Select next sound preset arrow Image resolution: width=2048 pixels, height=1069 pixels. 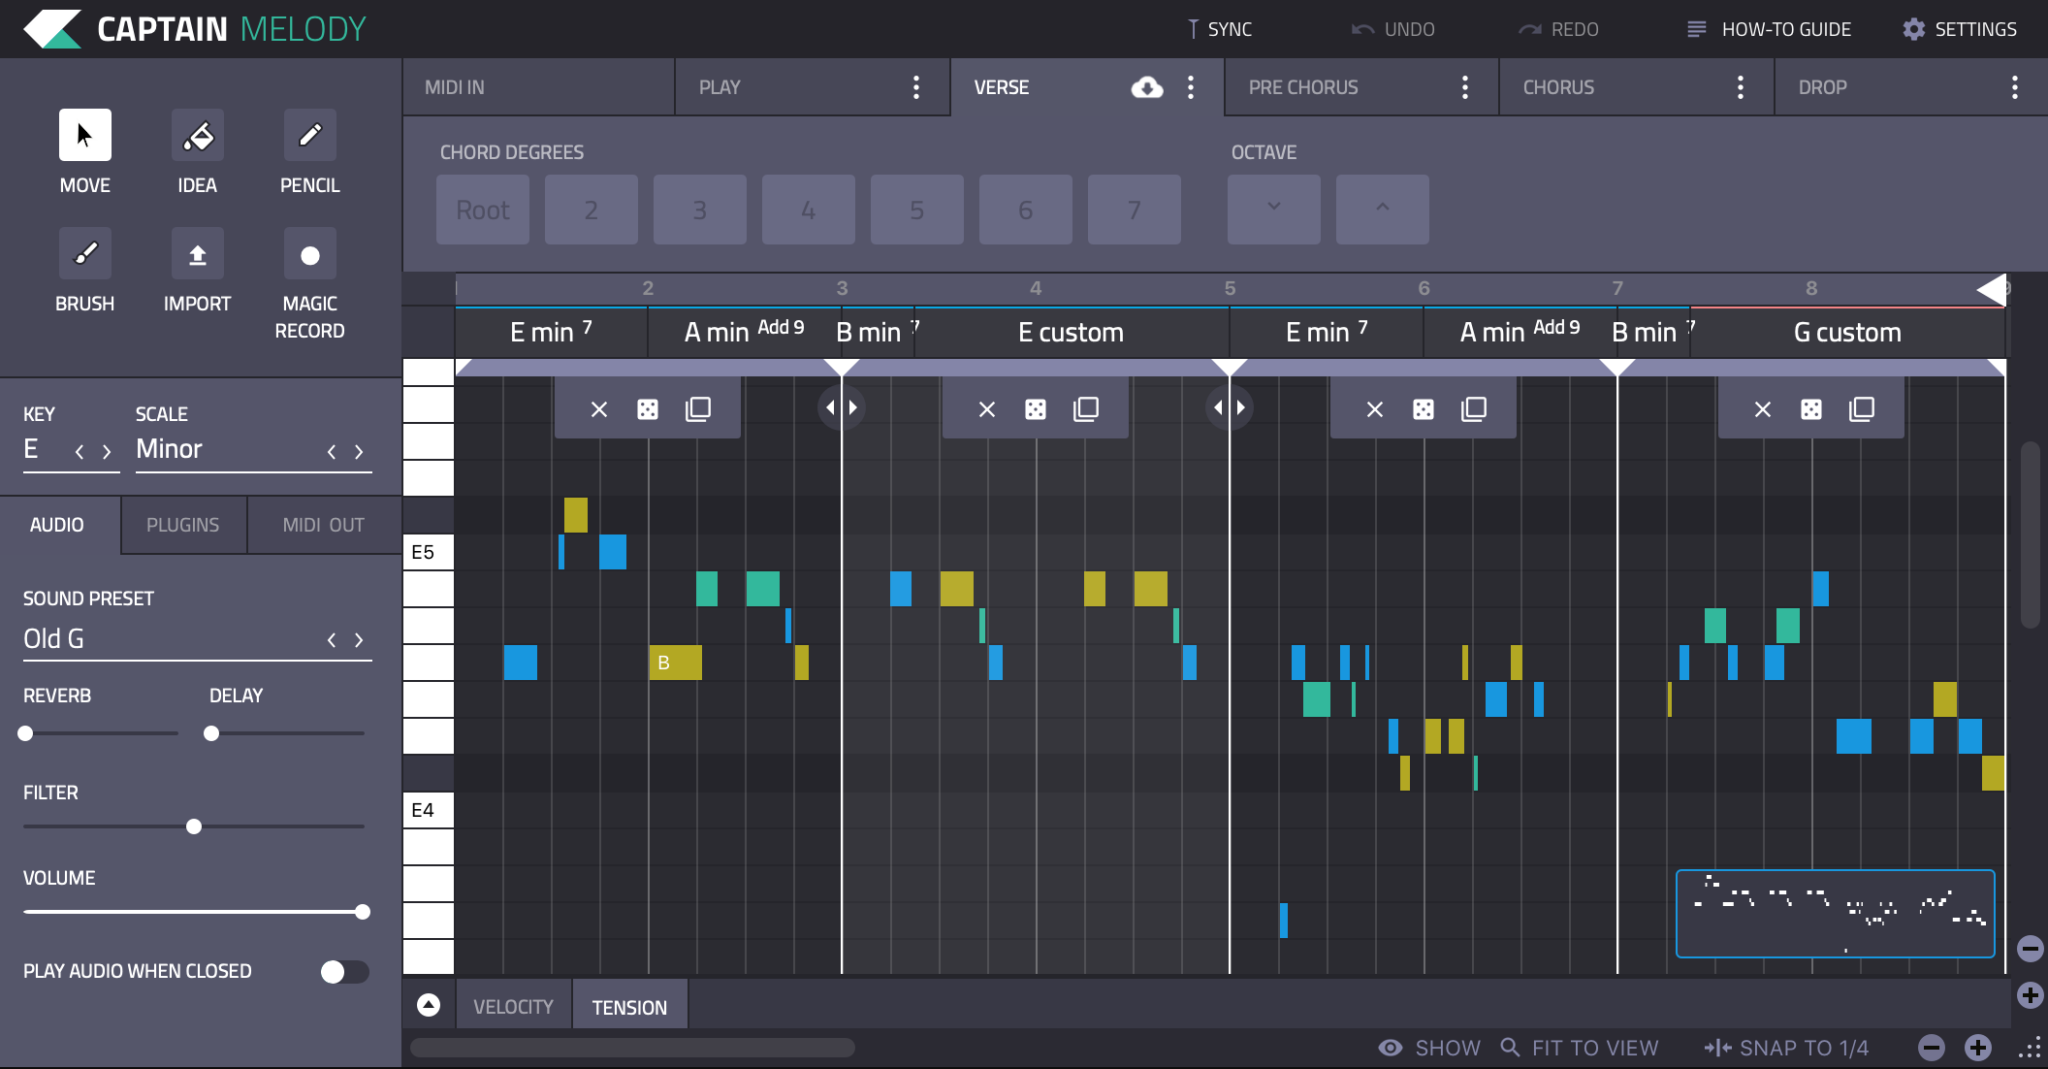tap(359, 640)
